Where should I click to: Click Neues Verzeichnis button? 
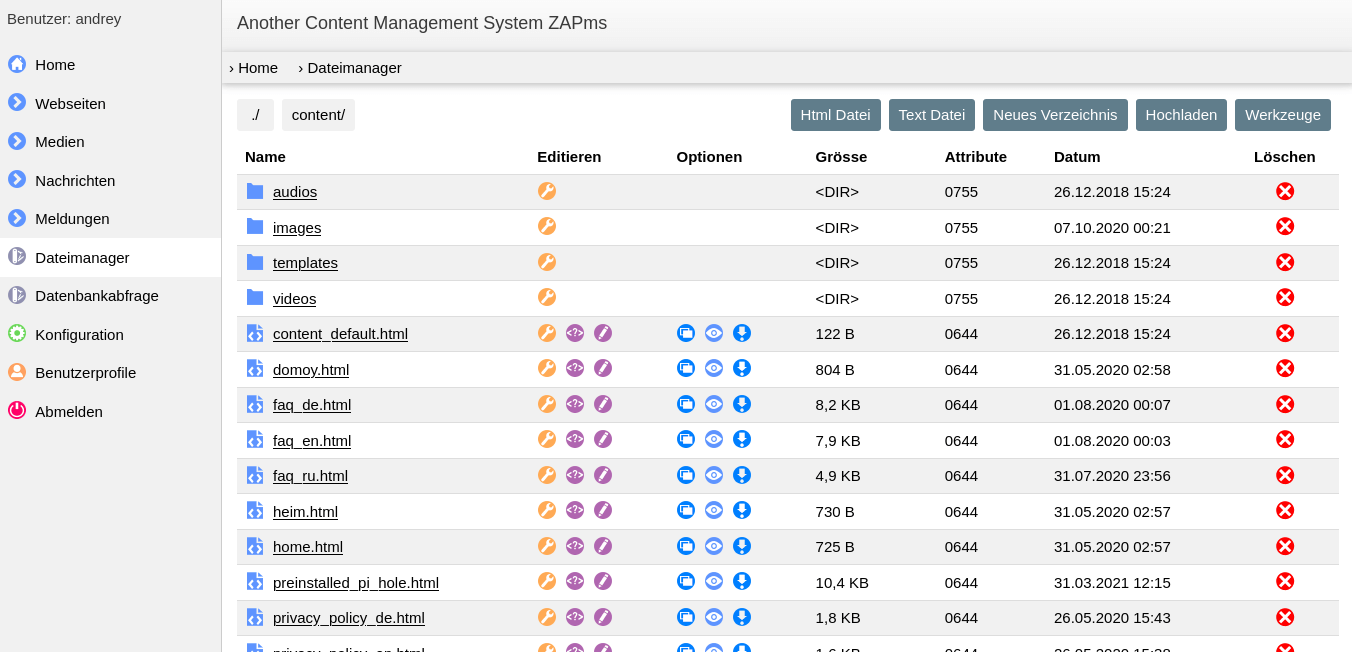[x=1055, y=115]
